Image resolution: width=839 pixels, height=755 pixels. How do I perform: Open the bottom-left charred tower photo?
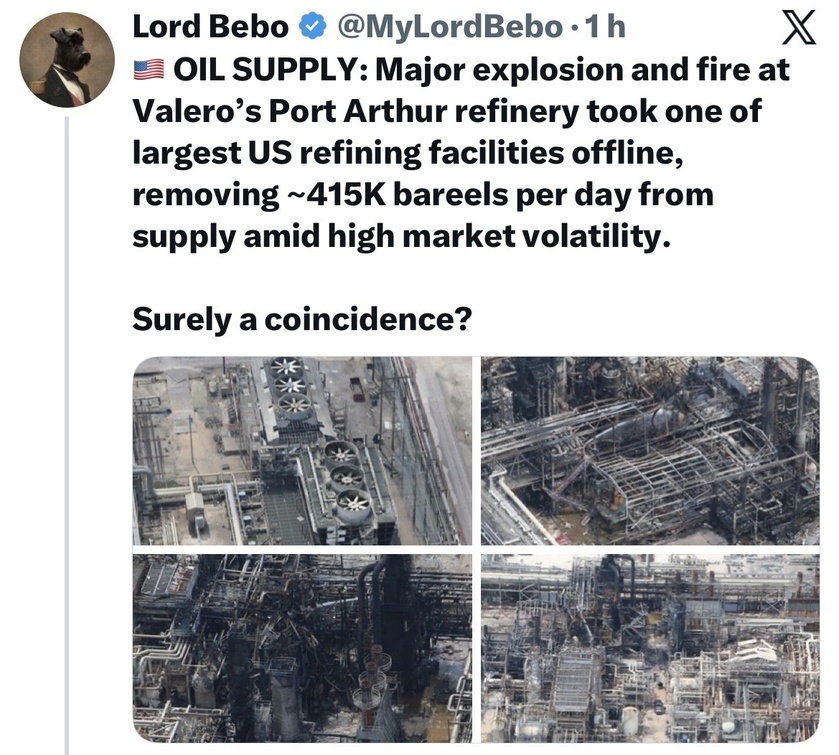(x=302, y=635)
